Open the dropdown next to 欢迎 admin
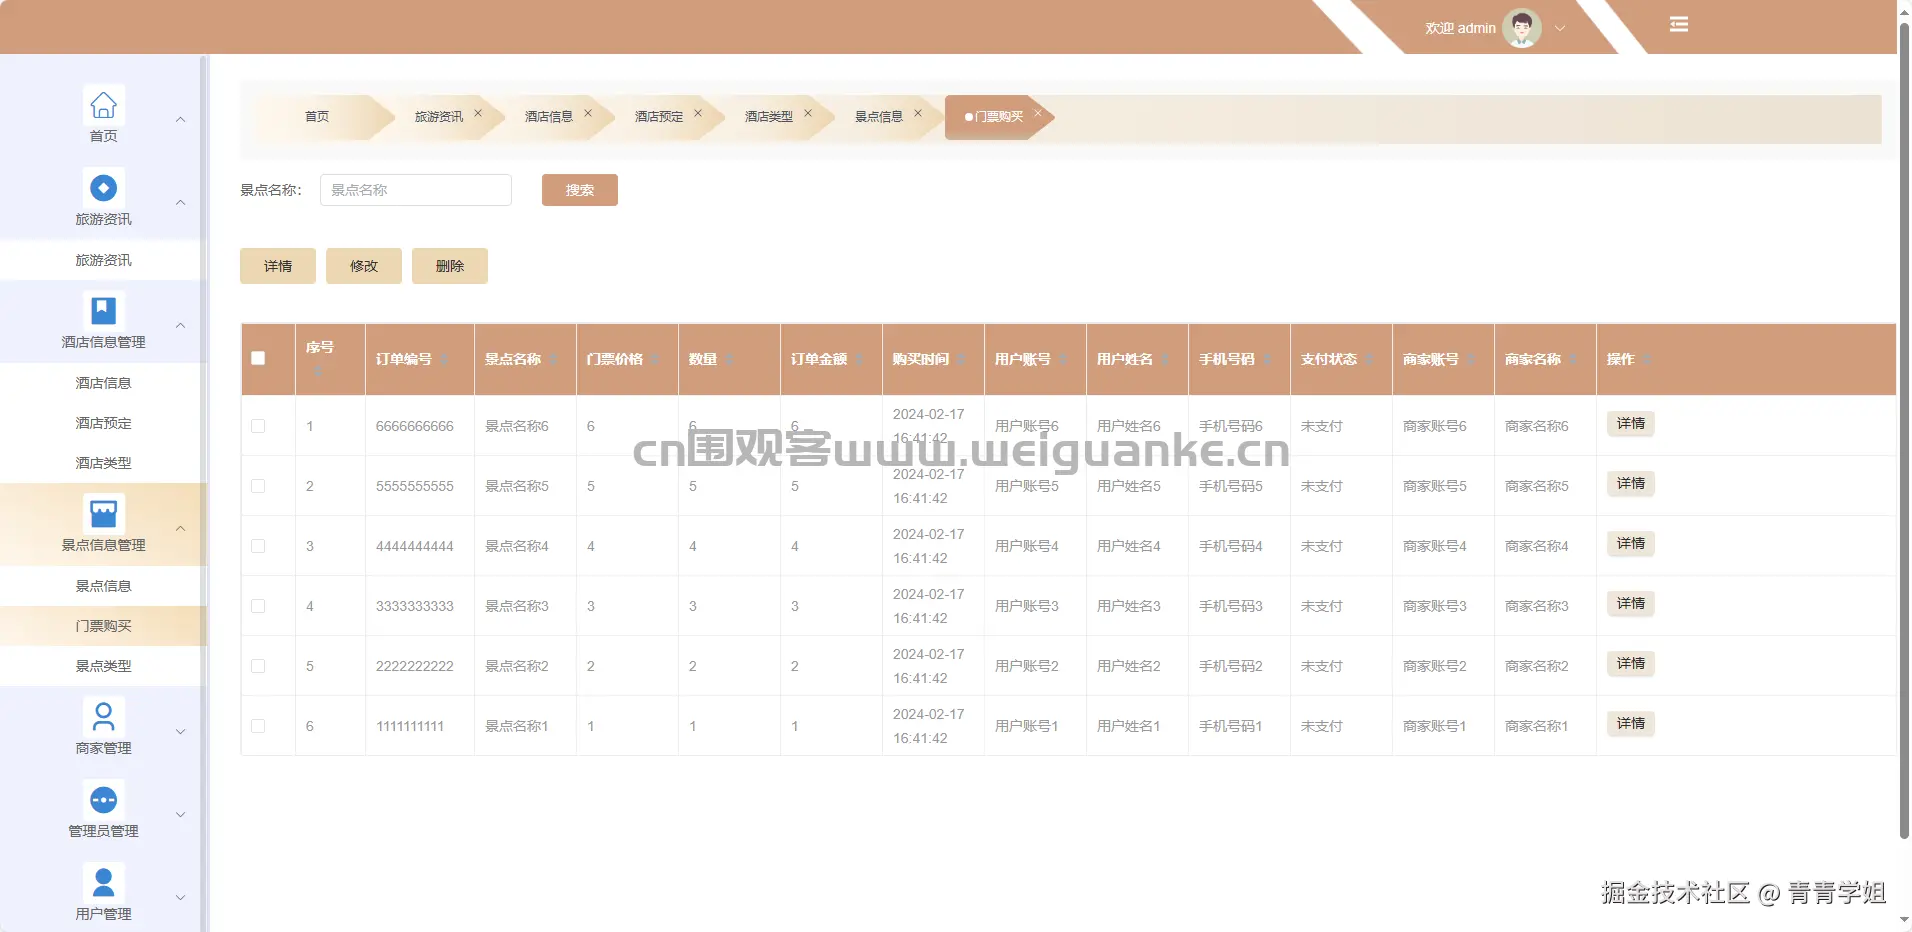The height and width of the screenshot is (932, 1912). [1558, 28]
